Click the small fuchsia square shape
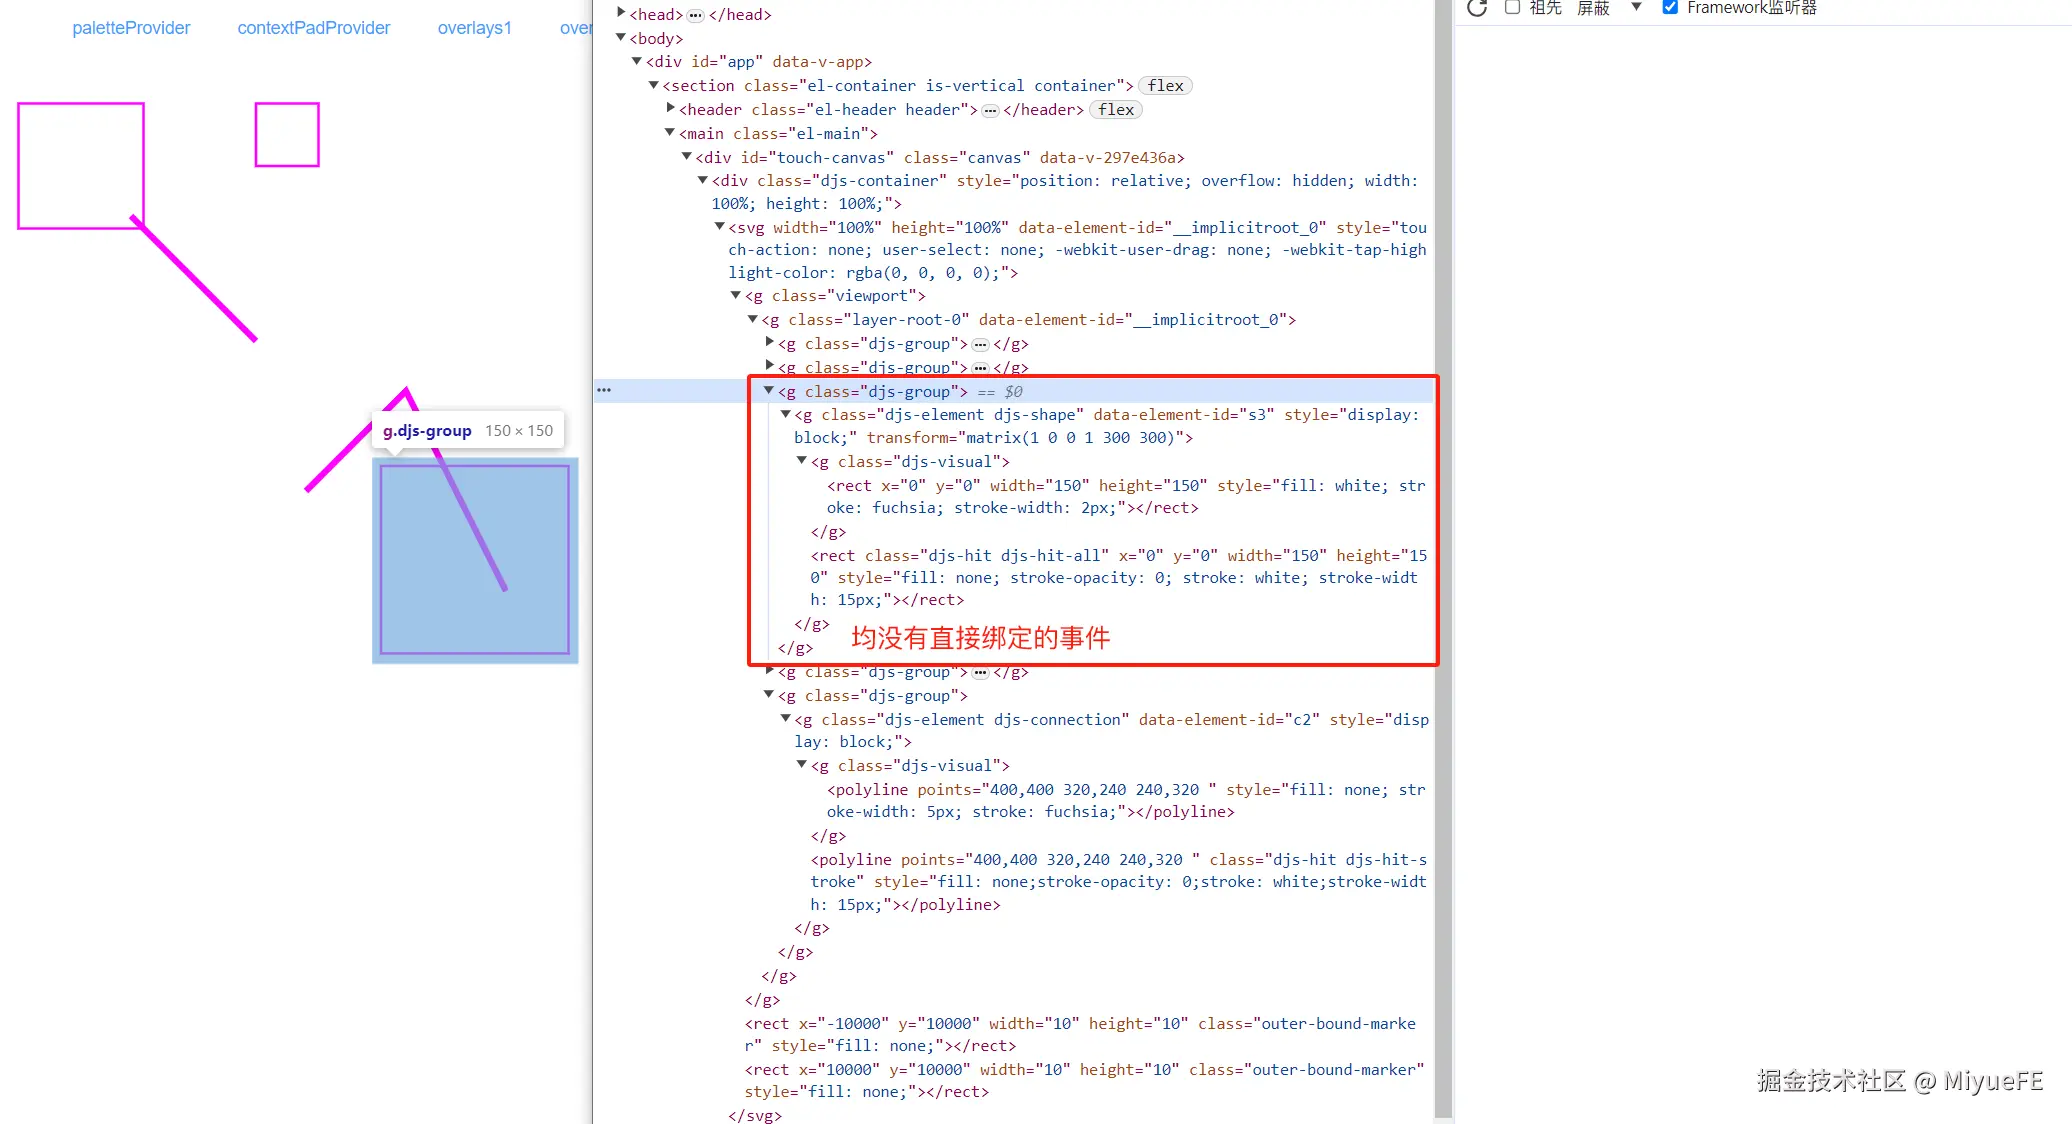The image size is (2072, 1124). 287,134
